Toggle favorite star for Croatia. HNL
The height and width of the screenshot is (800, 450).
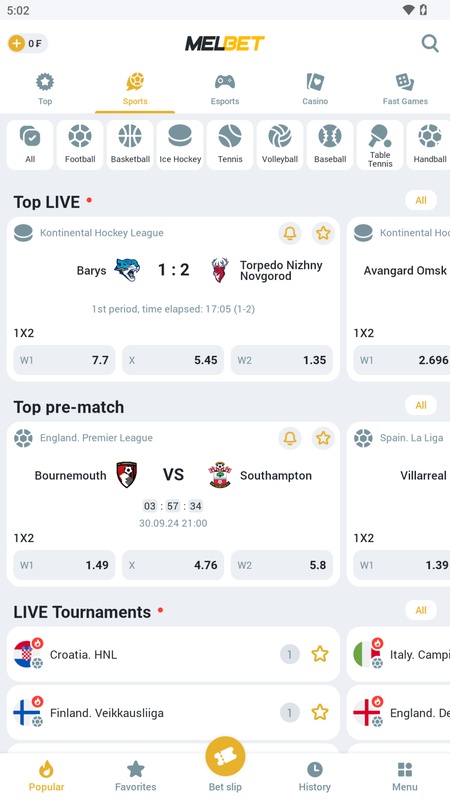point(320,654)
